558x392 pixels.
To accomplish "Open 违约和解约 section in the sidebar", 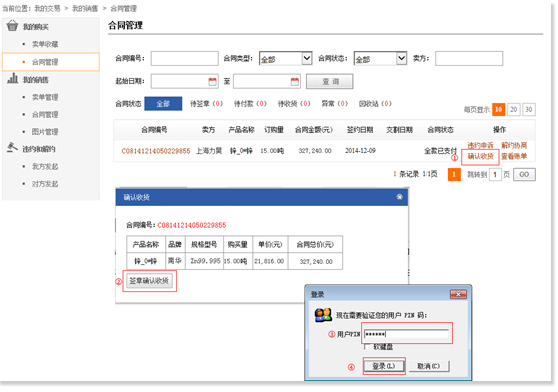I will click(39, 149).
